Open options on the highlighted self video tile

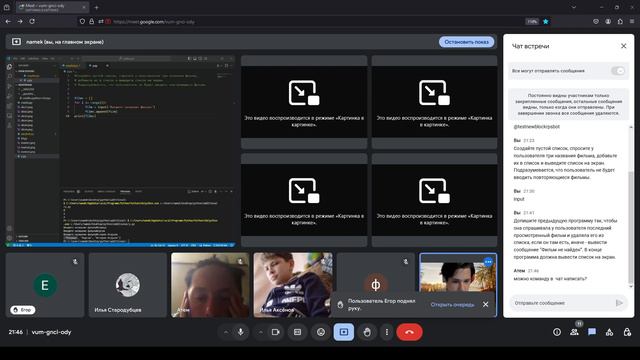(488, 262)
